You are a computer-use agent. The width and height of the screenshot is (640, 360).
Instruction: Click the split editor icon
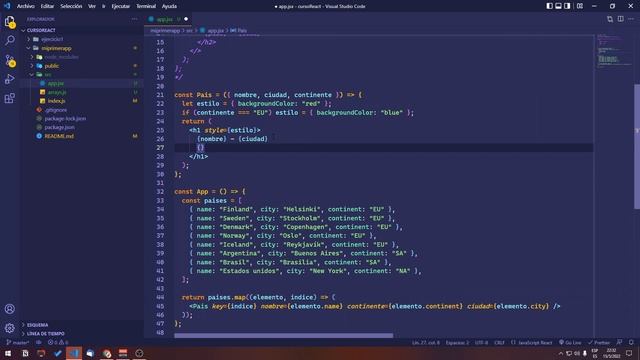[x=620, y=19]
